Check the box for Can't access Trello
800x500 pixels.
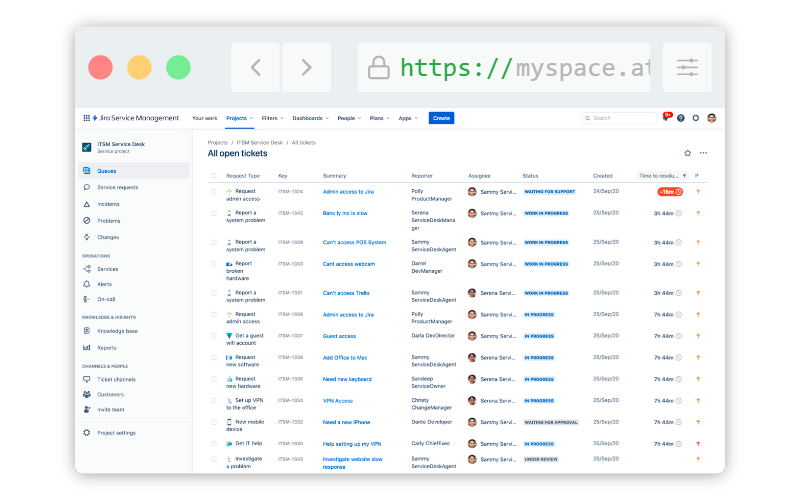(x=214, y=293)
